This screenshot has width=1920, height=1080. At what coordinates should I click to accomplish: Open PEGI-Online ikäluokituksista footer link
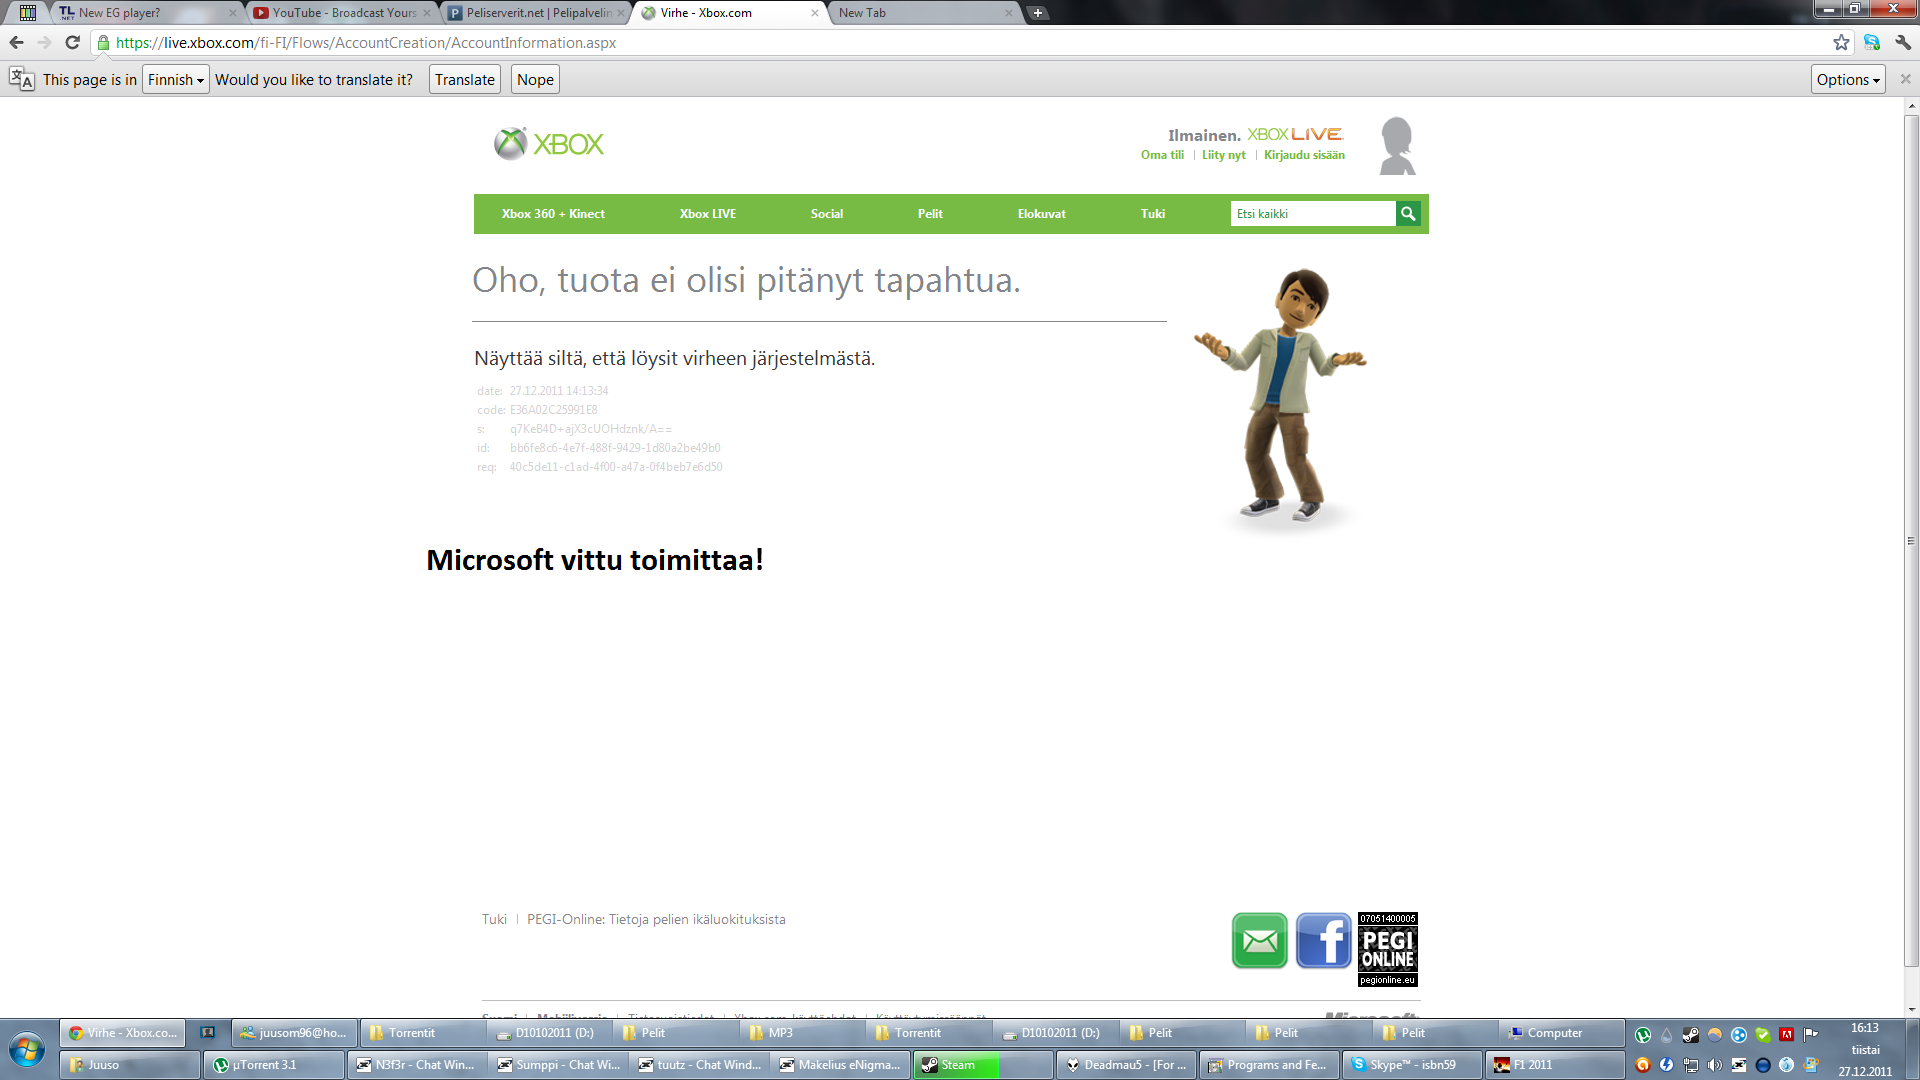(656, 919)
